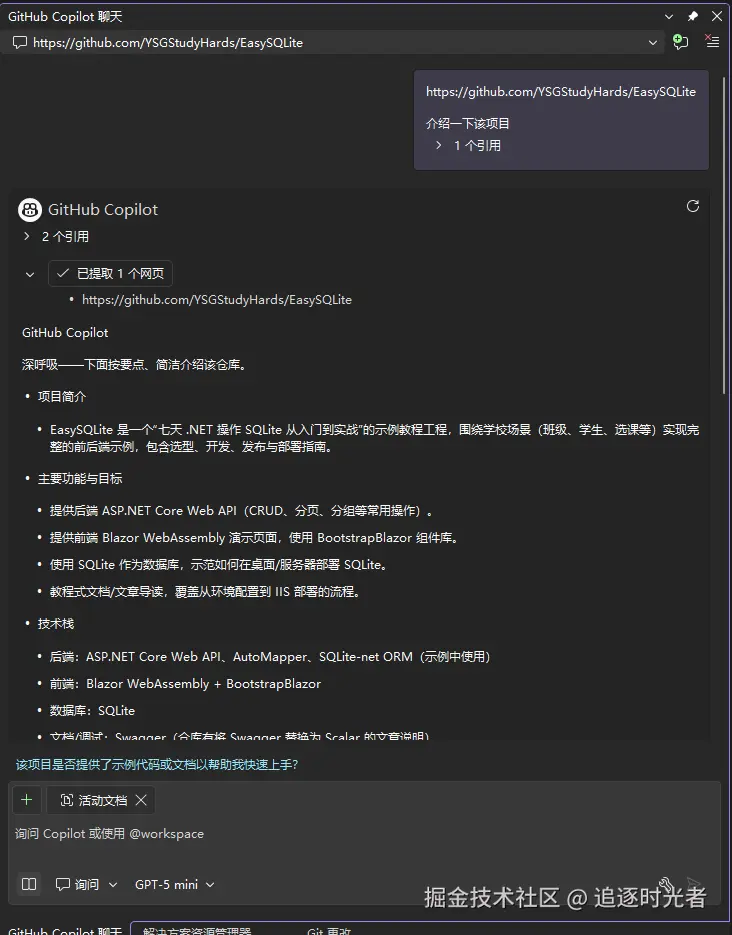Open the "GPT-5 mini" model selector
The image size is (732, 935).
point(174,884)
